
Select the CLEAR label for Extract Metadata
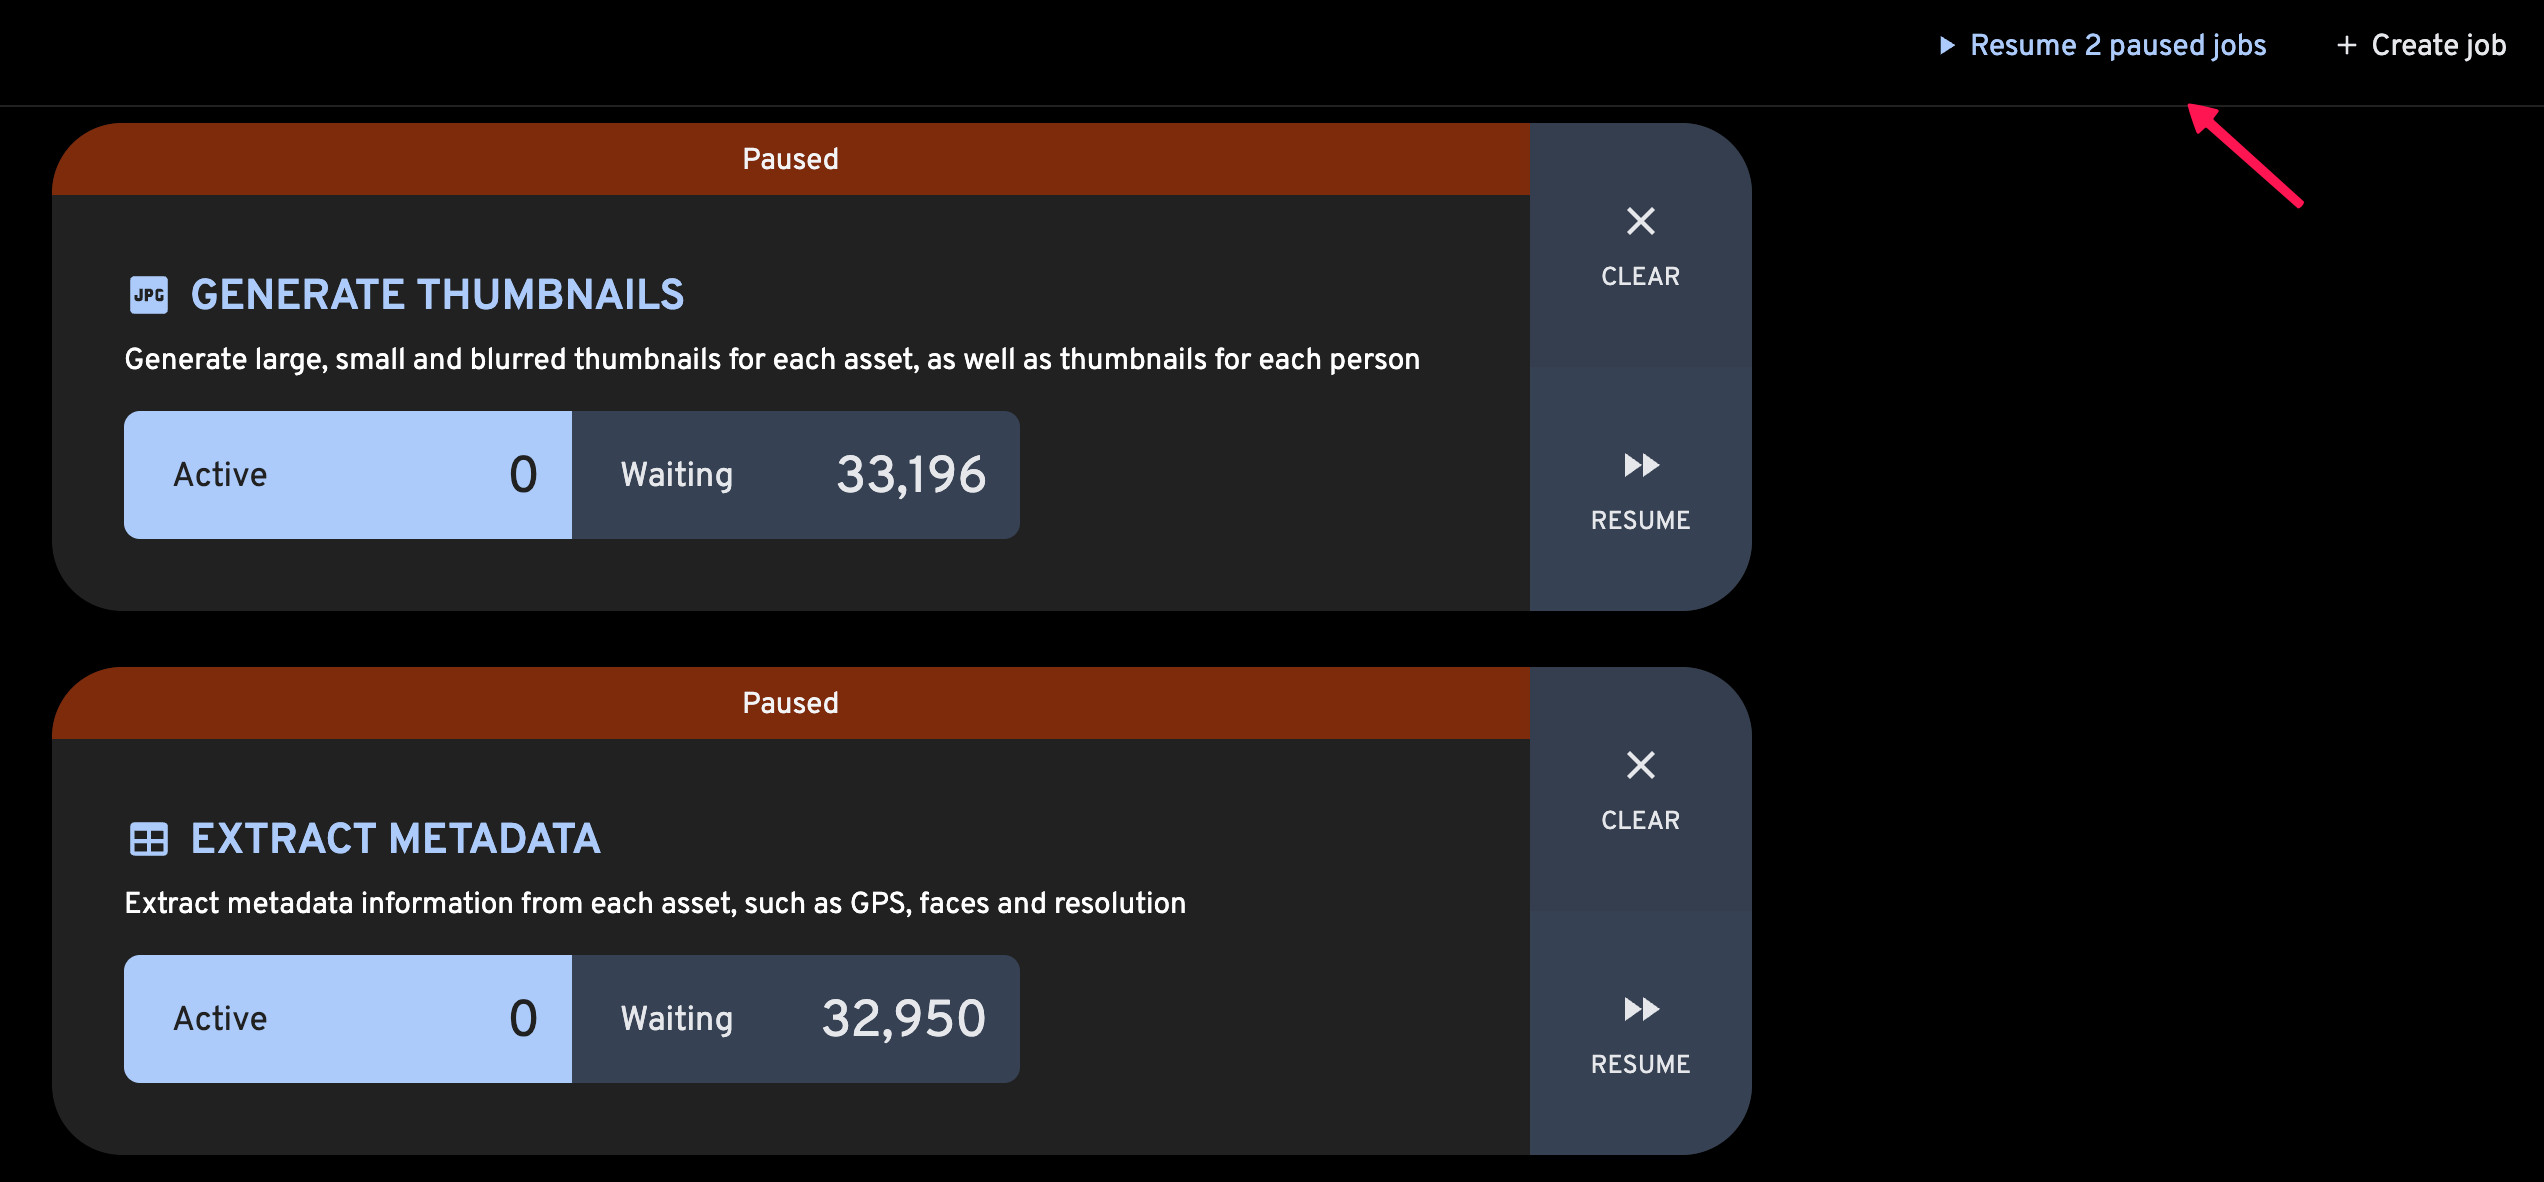pyautogui.click(x=1640, y=820)
